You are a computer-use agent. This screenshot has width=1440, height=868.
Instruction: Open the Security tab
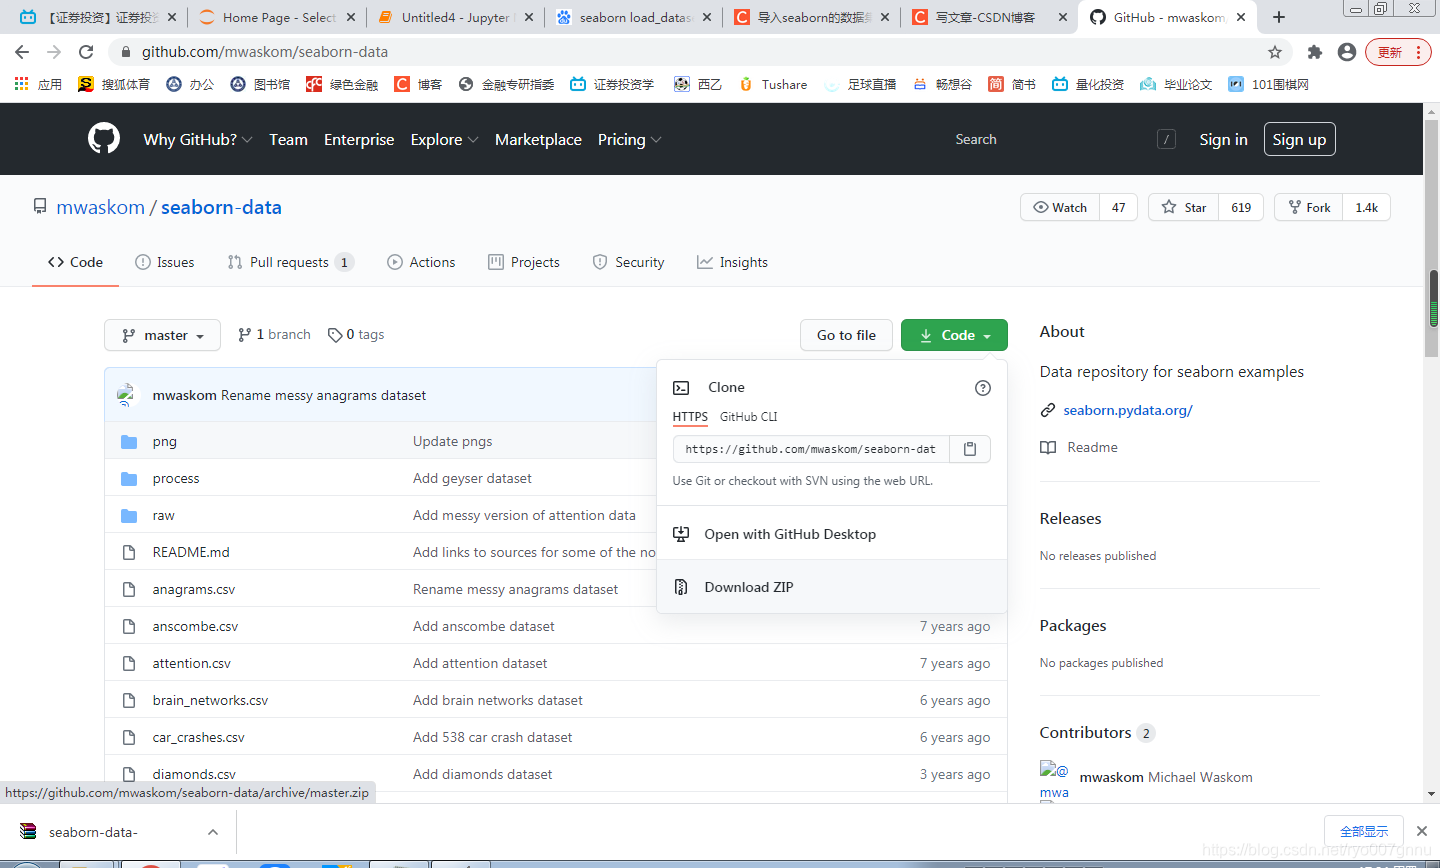[x=628, y=262]
